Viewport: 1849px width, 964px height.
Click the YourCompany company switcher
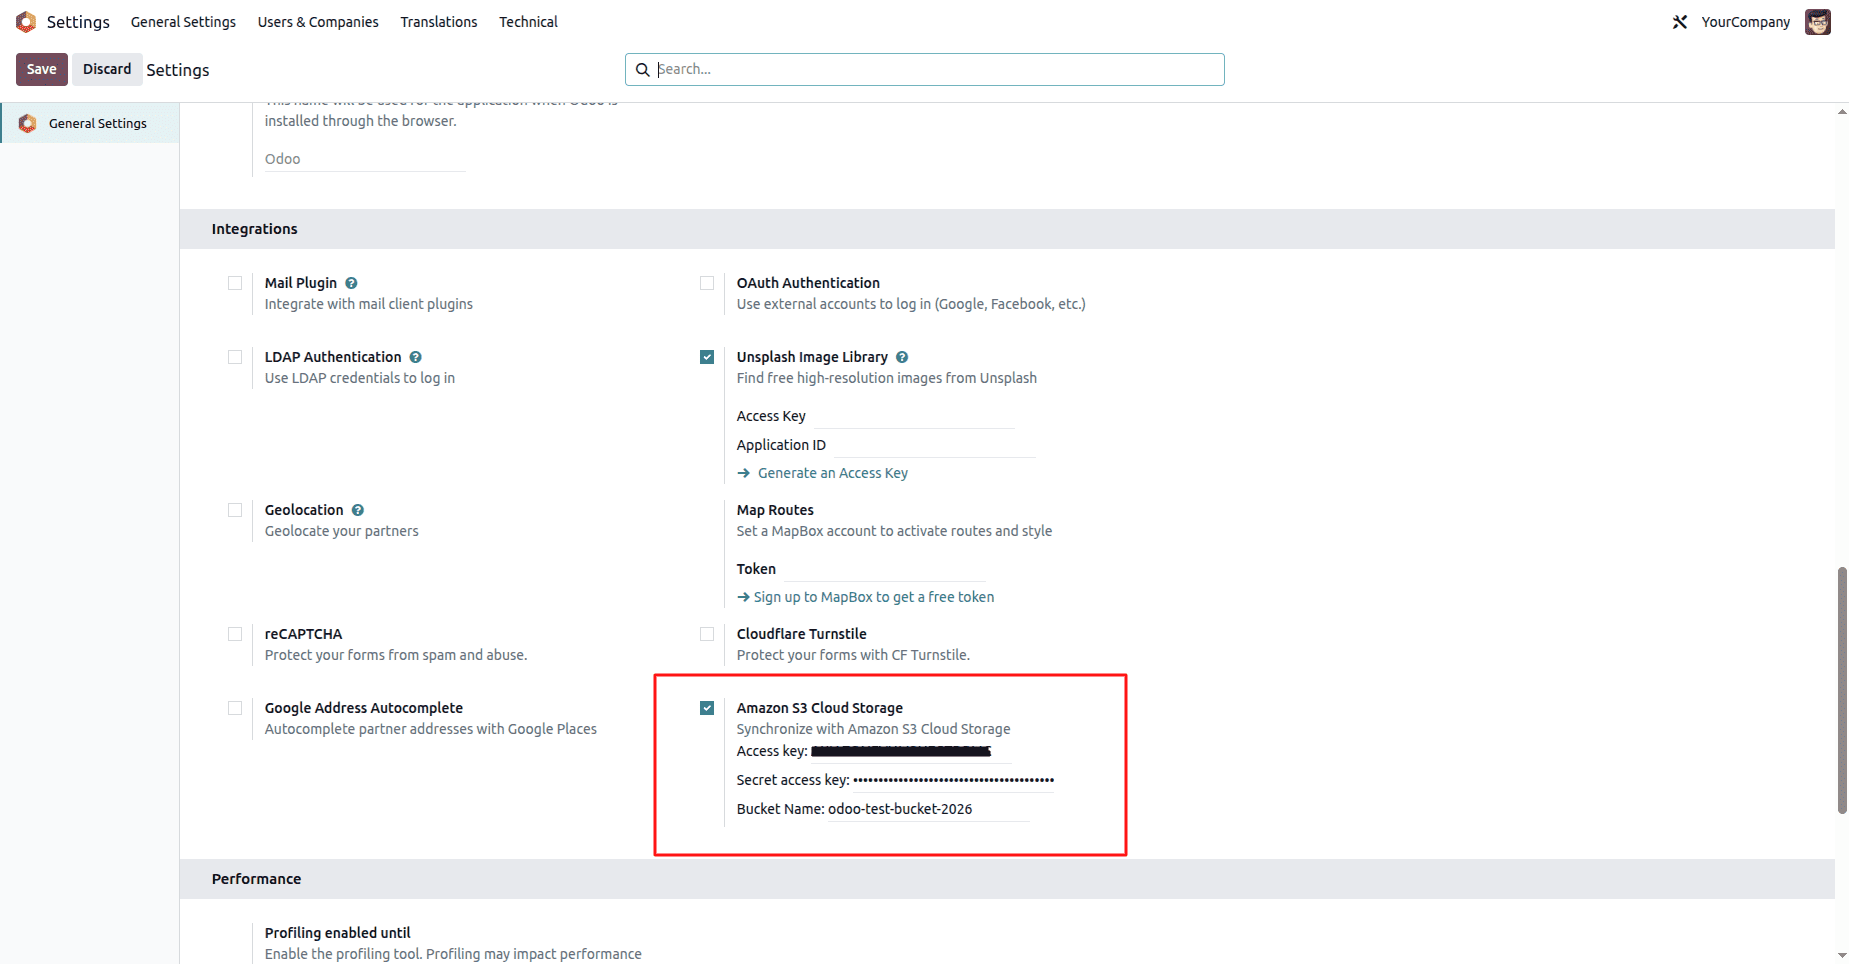[x=1746, y=22]
